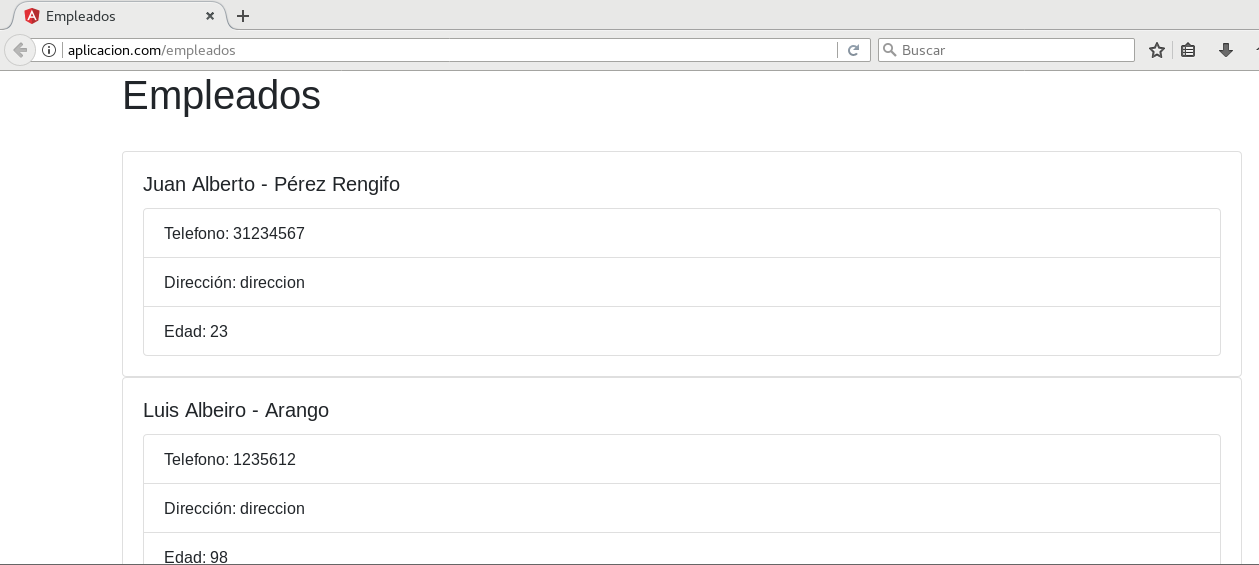Show bookmarks list icon in toolbar

point(1188,50)
